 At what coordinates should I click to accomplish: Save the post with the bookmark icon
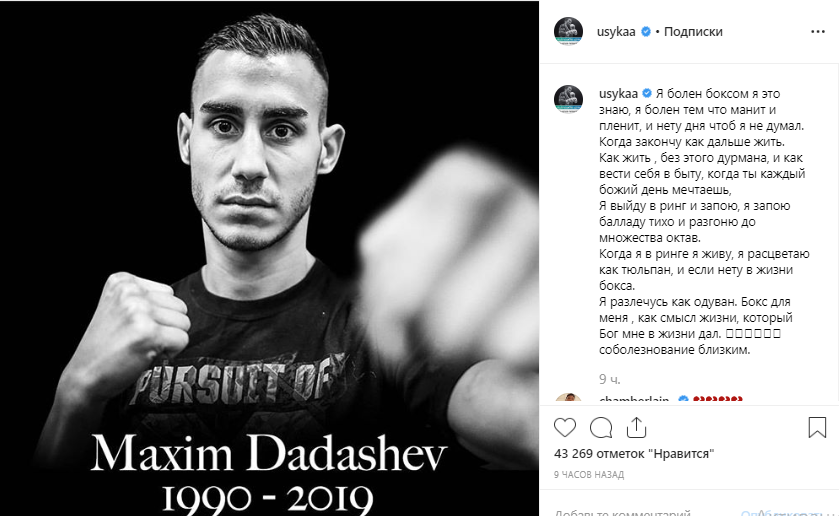pos(817,428)
